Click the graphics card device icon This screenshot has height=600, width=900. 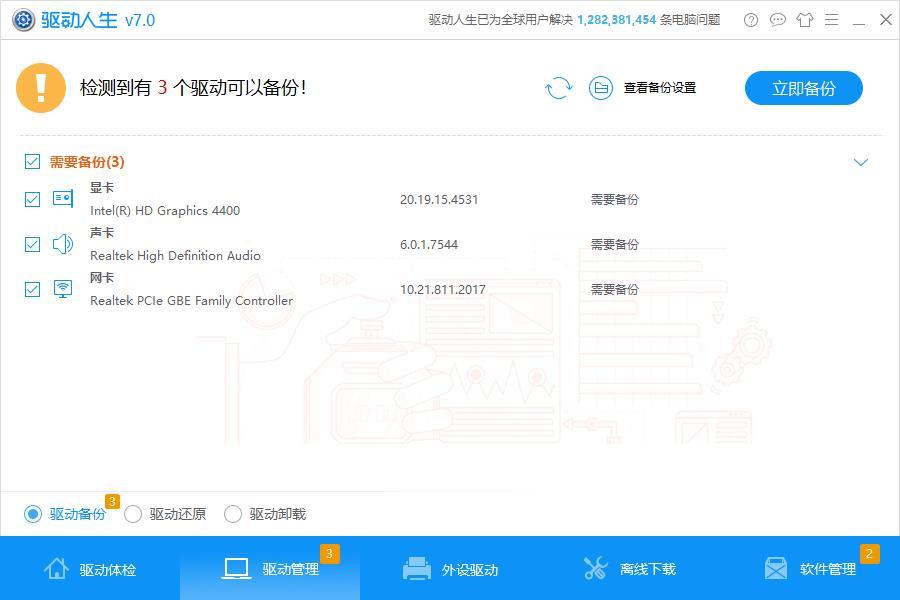[x=63, y=199]
